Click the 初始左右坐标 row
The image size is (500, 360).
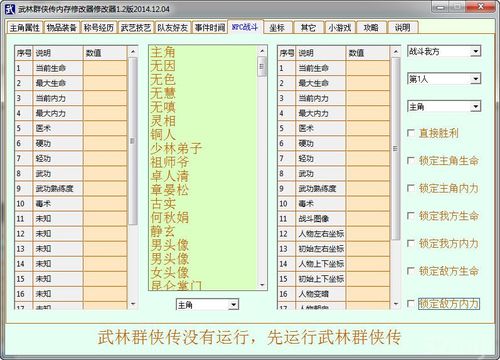point(333,249)
